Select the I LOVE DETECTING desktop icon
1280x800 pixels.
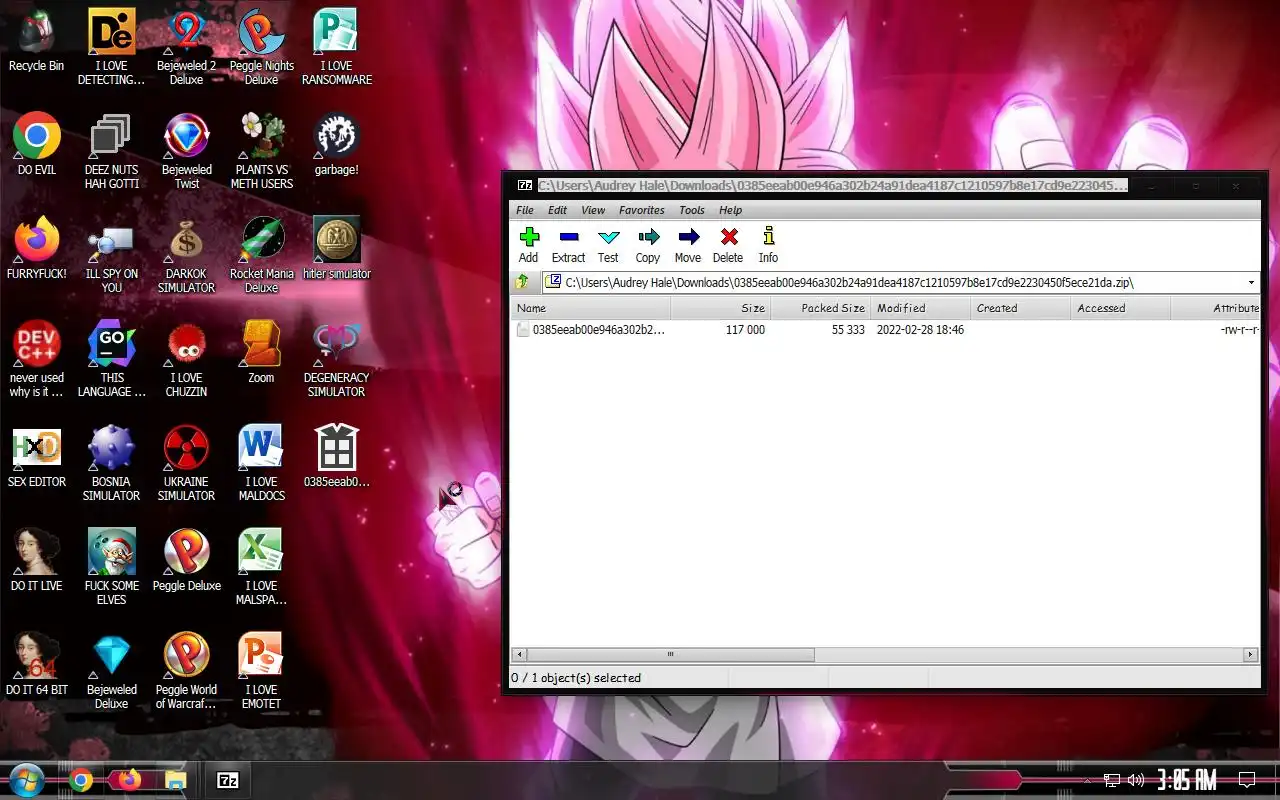[x=111, y=47]
